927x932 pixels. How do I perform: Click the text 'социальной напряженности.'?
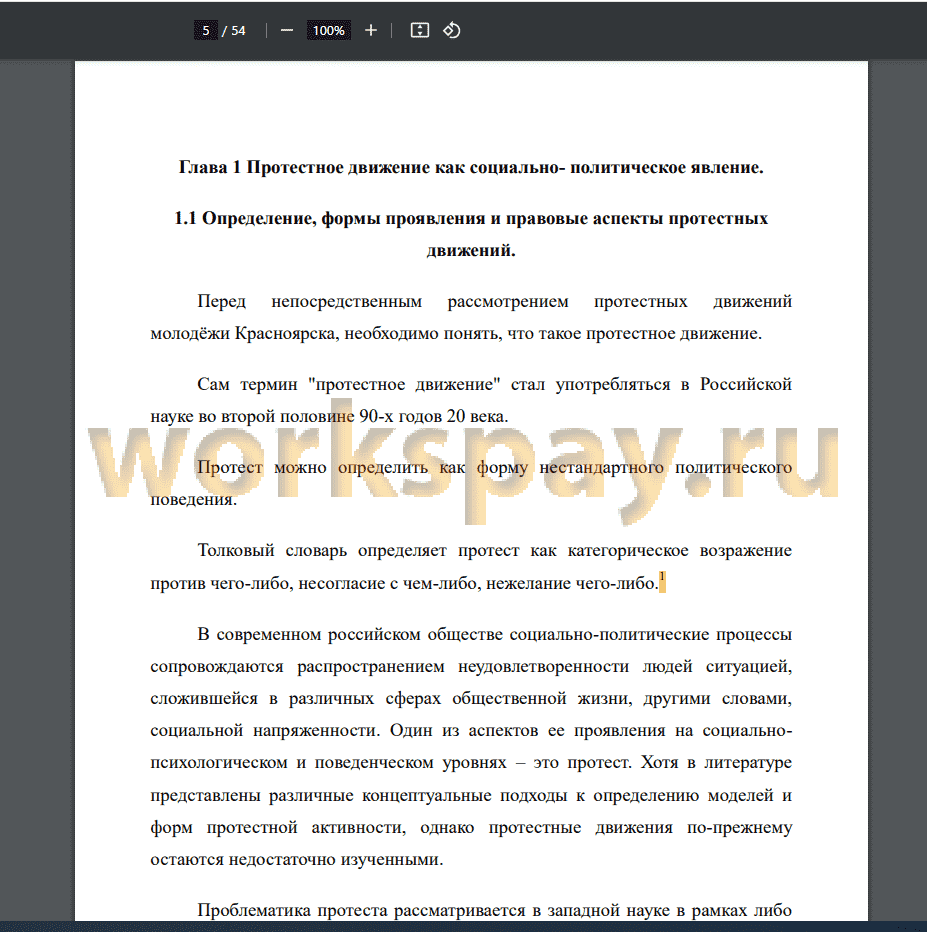pos(265,731)
